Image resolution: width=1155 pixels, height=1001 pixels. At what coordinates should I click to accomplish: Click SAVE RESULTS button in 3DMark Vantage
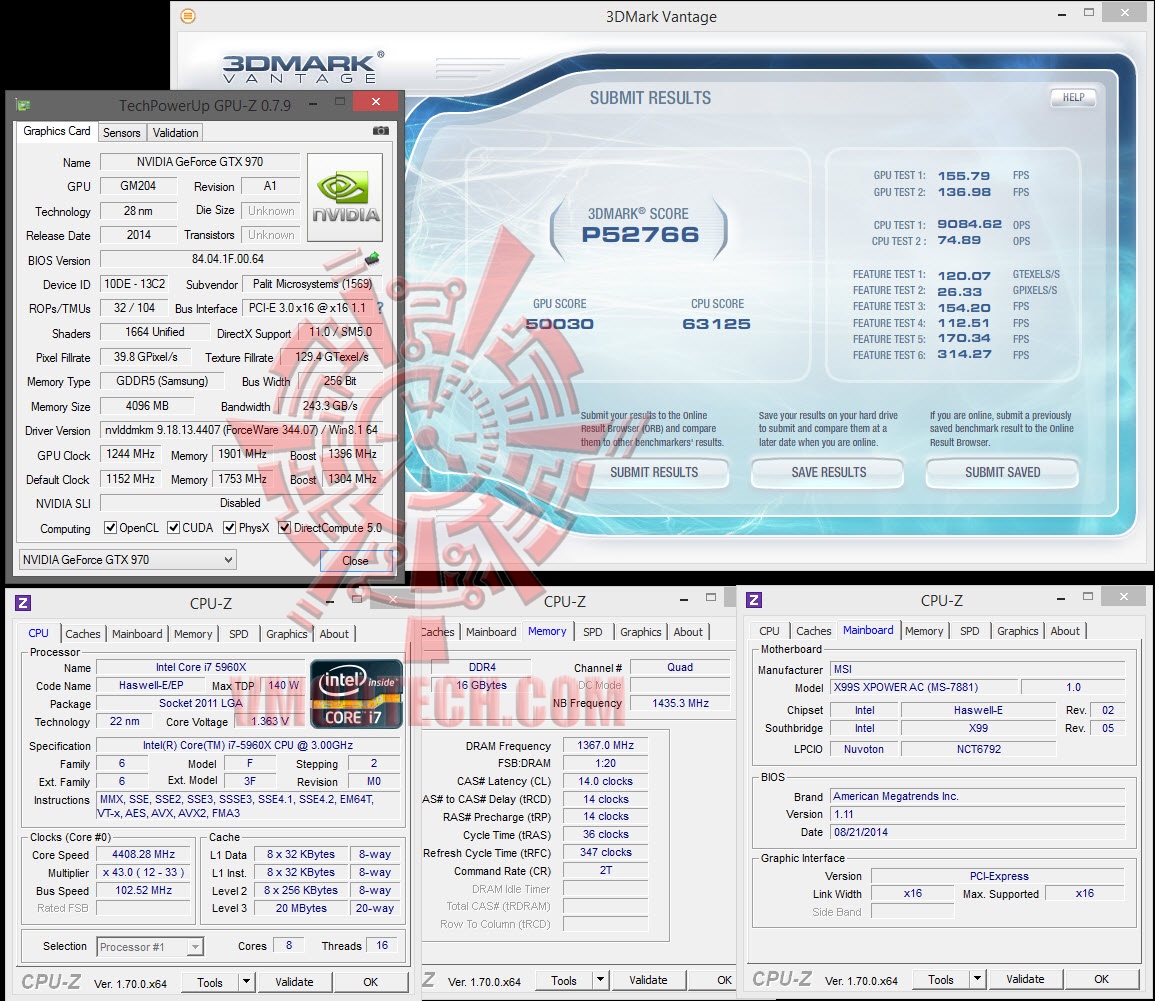click(829, 472)
